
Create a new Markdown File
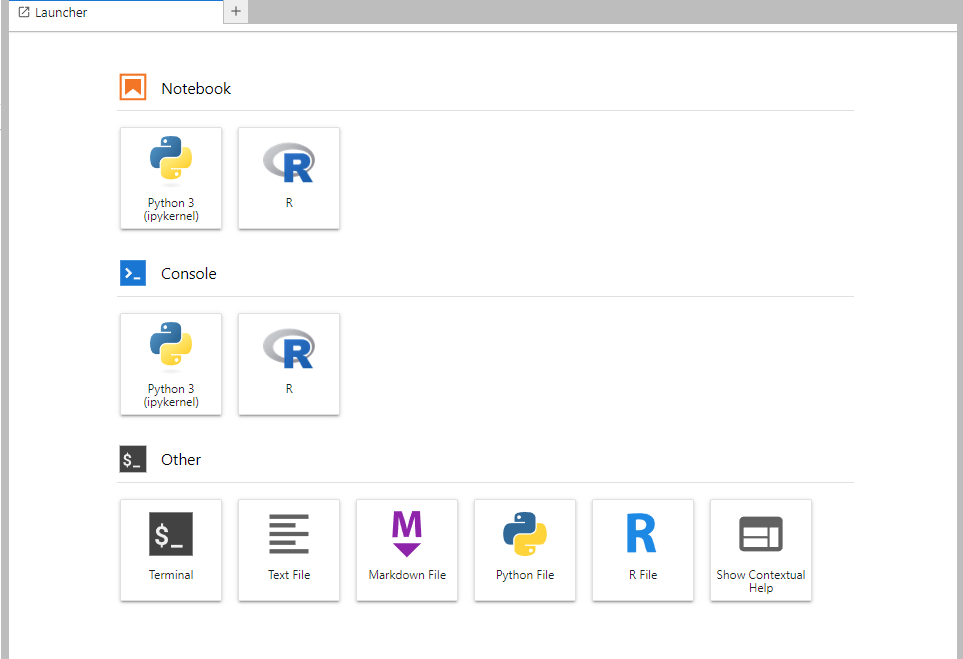coord(406,550)
